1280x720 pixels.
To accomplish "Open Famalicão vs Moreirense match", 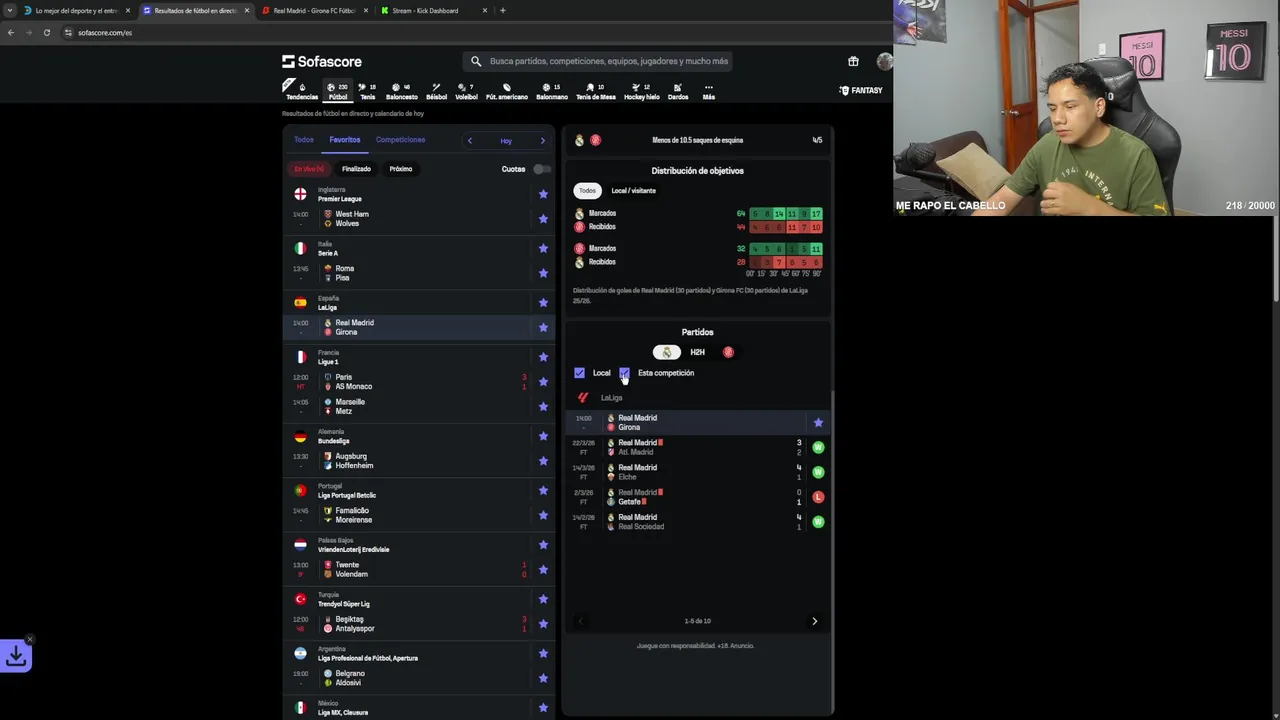I will (419, 515).
